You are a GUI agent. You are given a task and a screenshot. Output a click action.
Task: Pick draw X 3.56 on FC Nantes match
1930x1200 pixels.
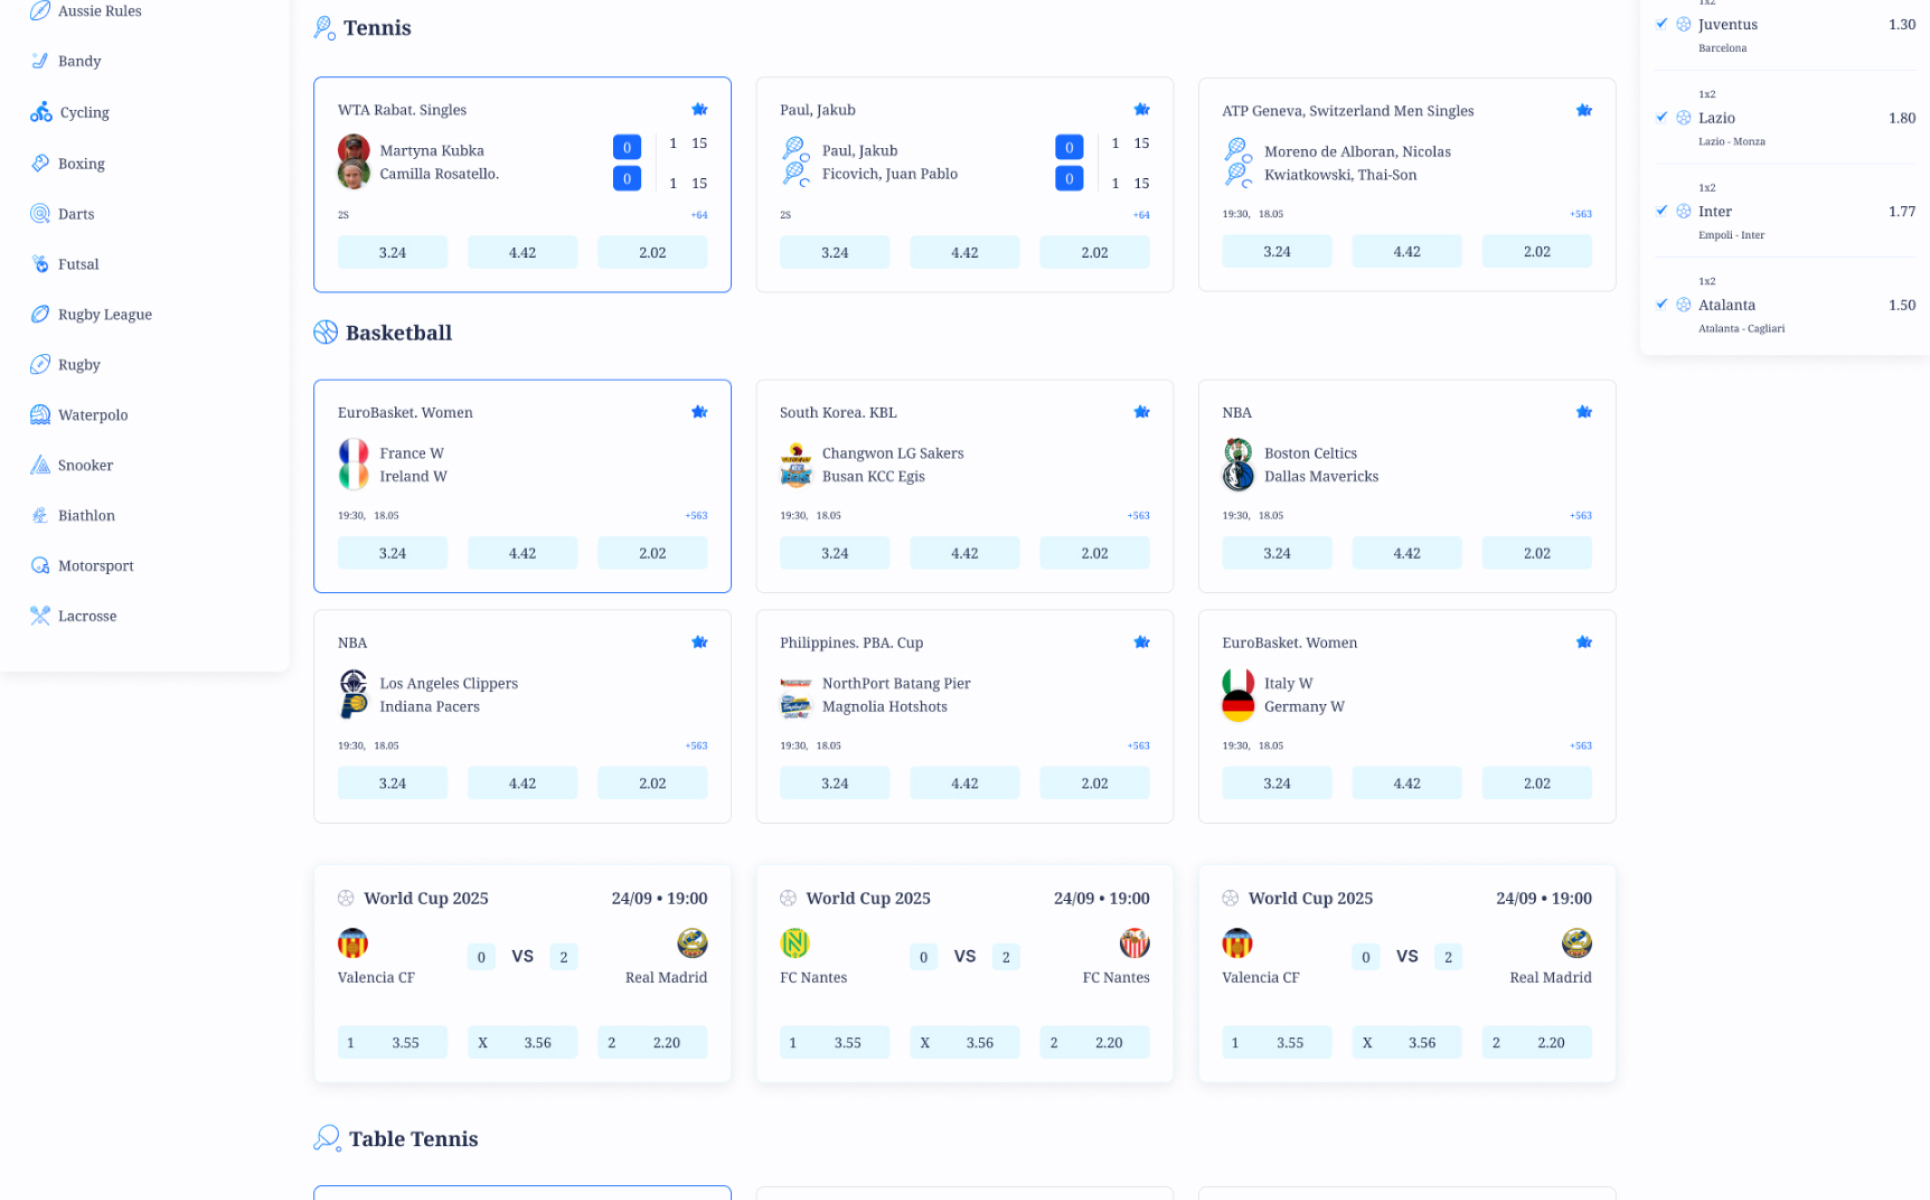[964, 1042]
